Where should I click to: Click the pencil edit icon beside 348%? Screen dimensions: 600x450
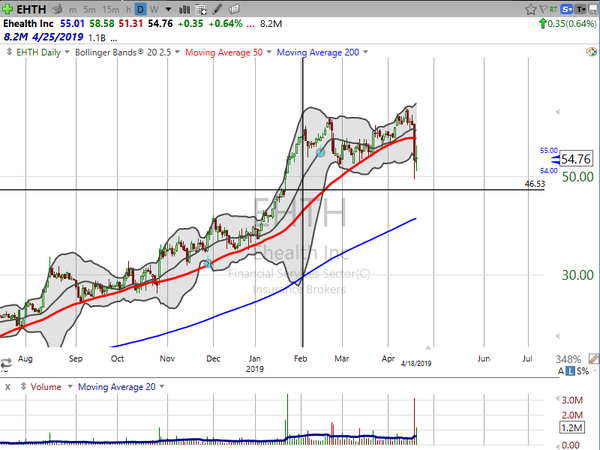593,359
